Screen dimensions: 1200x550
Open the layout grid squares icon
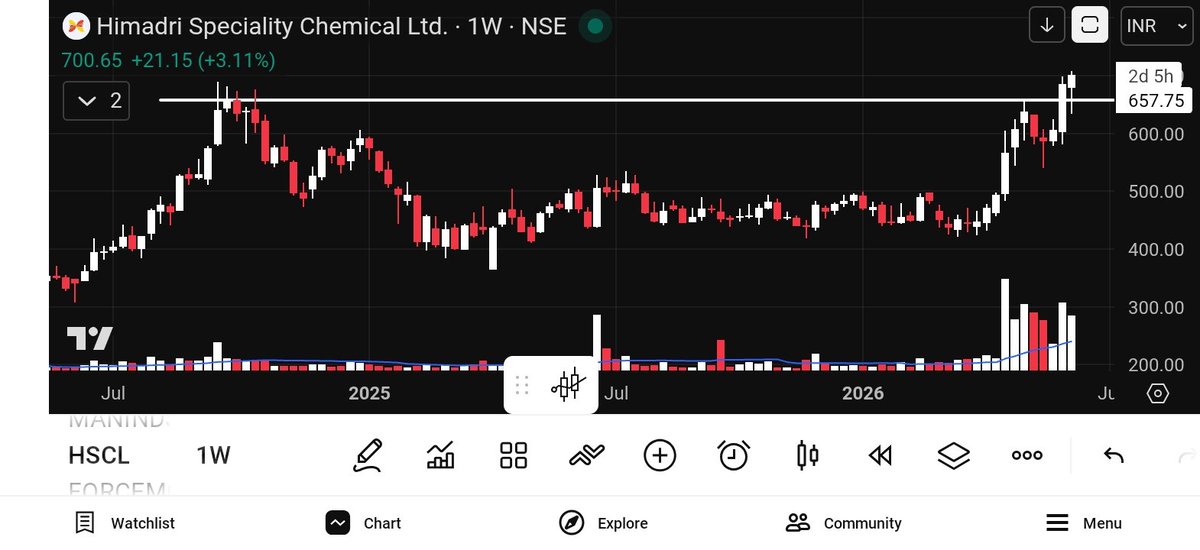pos(513,455)
